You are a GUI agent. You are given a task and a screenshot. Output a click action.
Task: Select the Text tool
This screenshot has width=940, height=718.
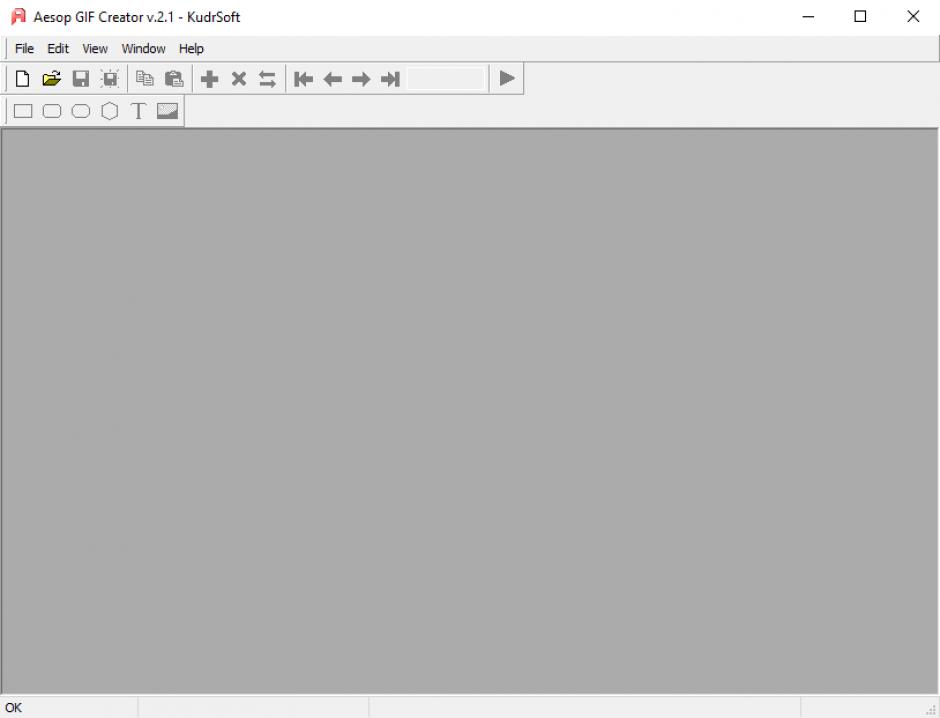[138, 111]
